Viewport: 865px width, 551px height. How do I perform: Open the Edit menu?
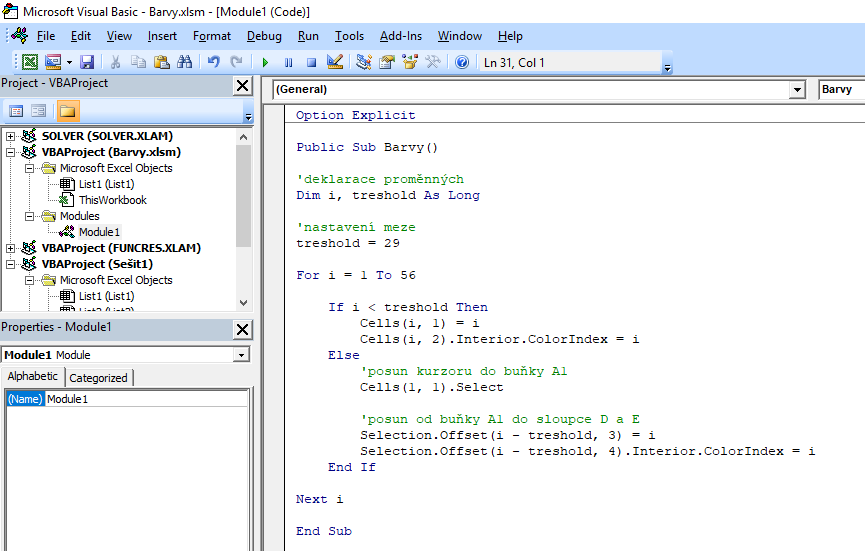click(x=81, y=36)
